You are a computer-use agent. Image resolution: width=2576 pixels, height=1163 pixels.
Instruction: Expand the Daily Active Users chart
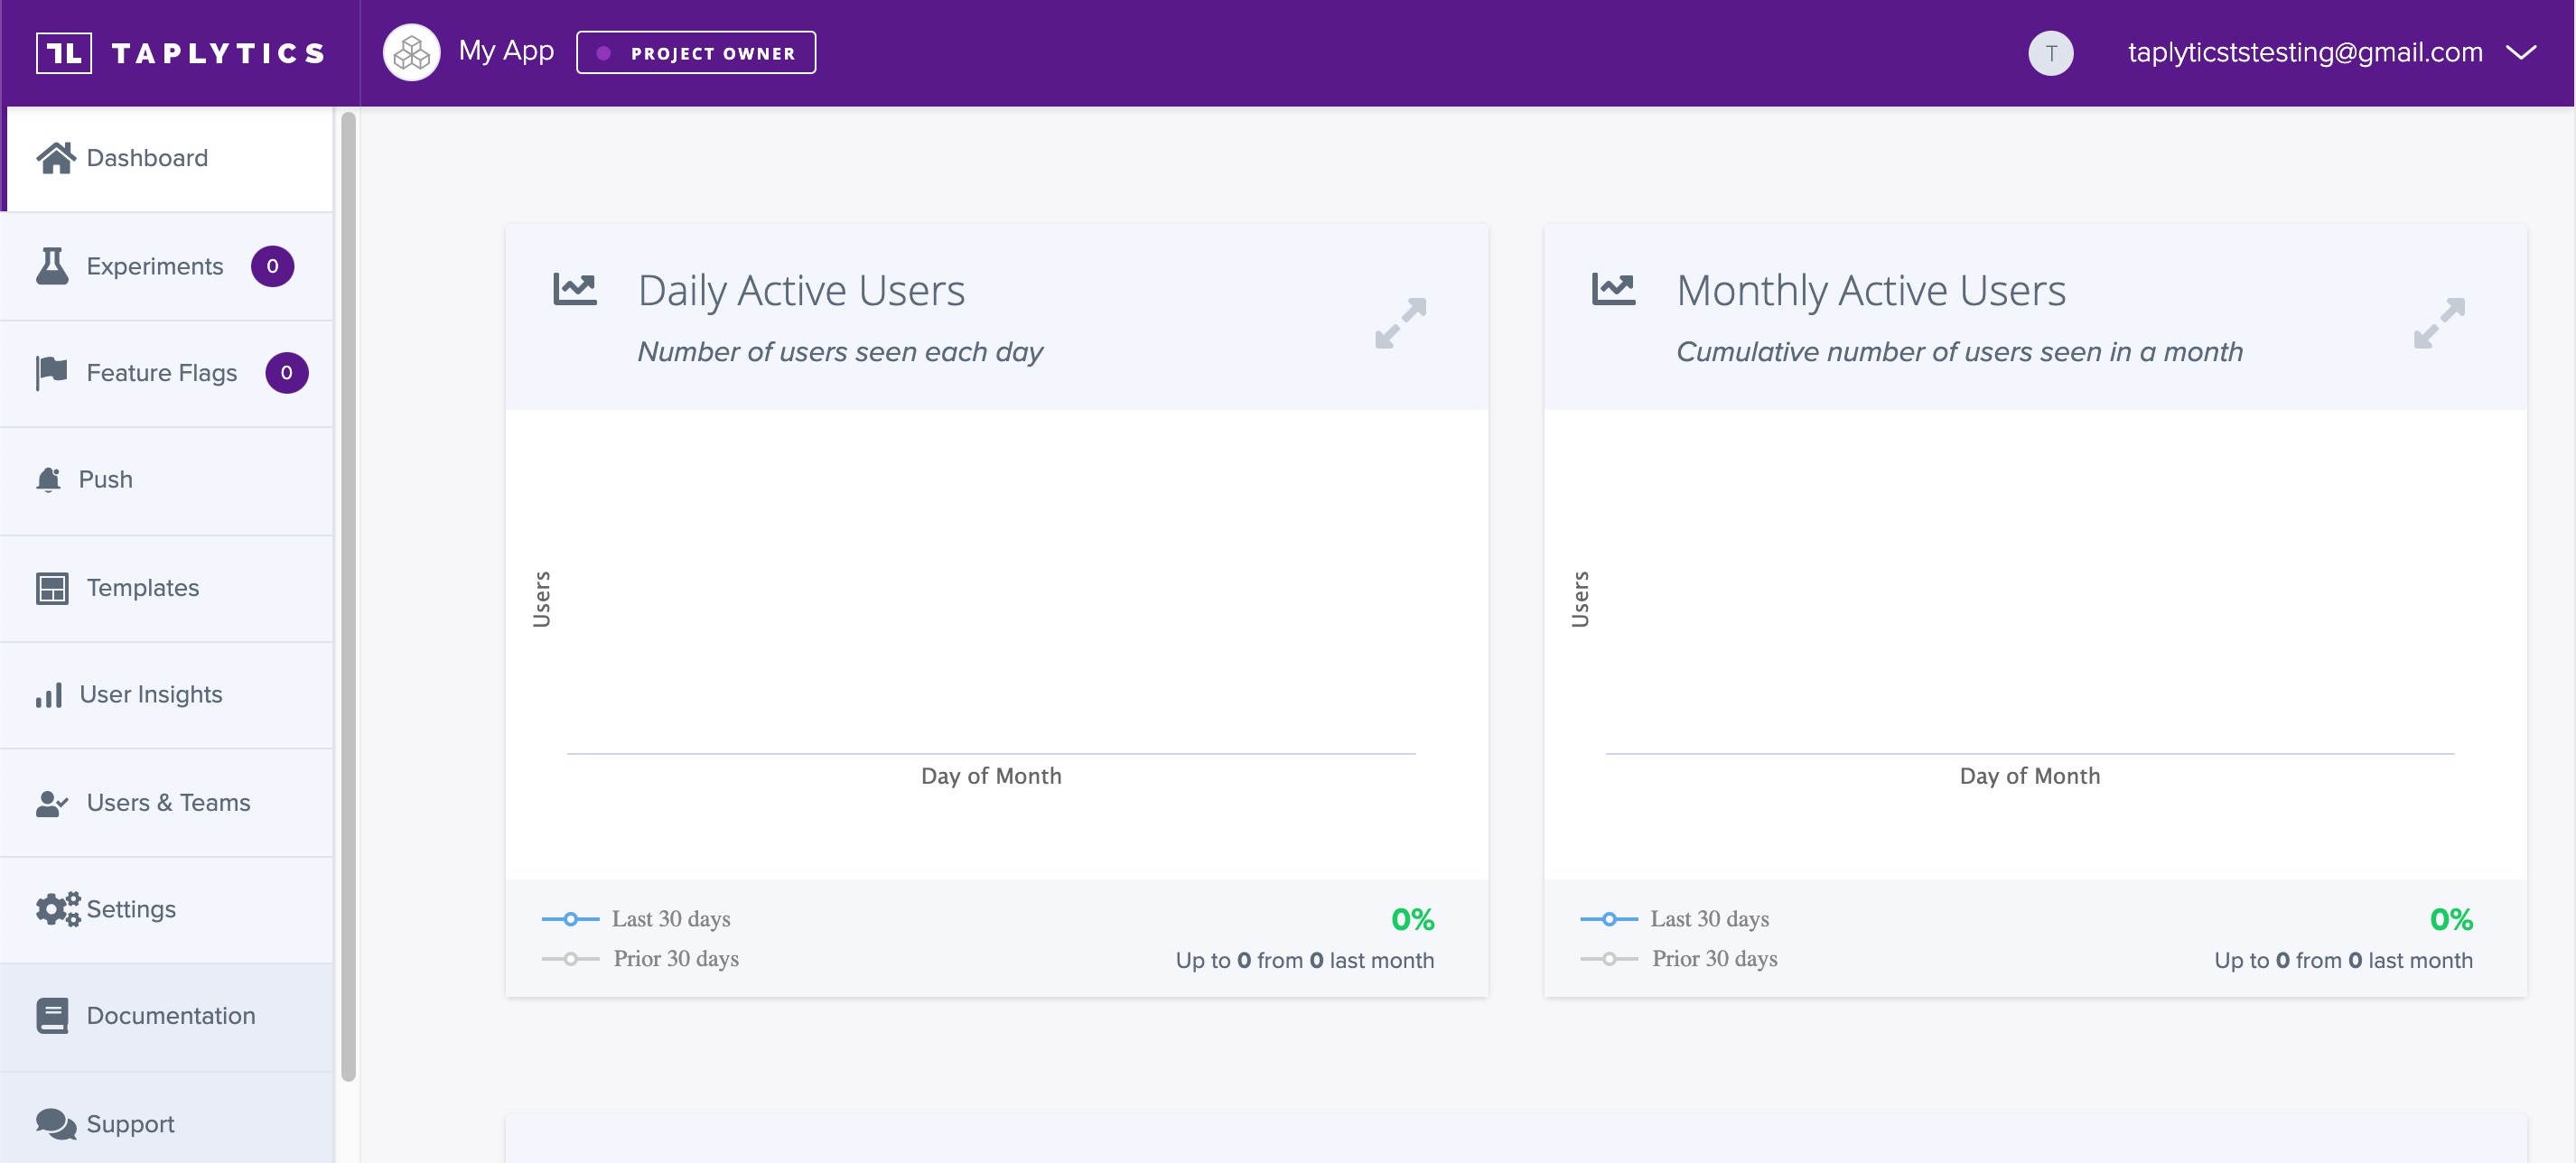coord(1400,322)
